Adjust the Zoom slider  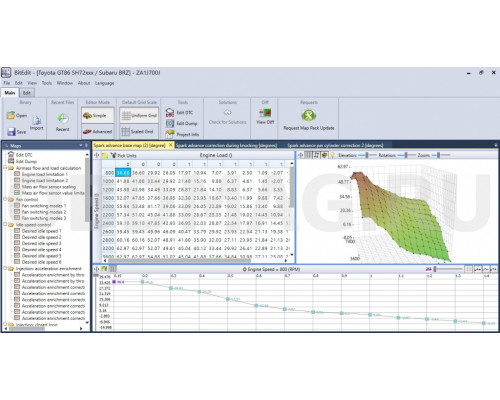pyautogui.click(x=441, y=155)
